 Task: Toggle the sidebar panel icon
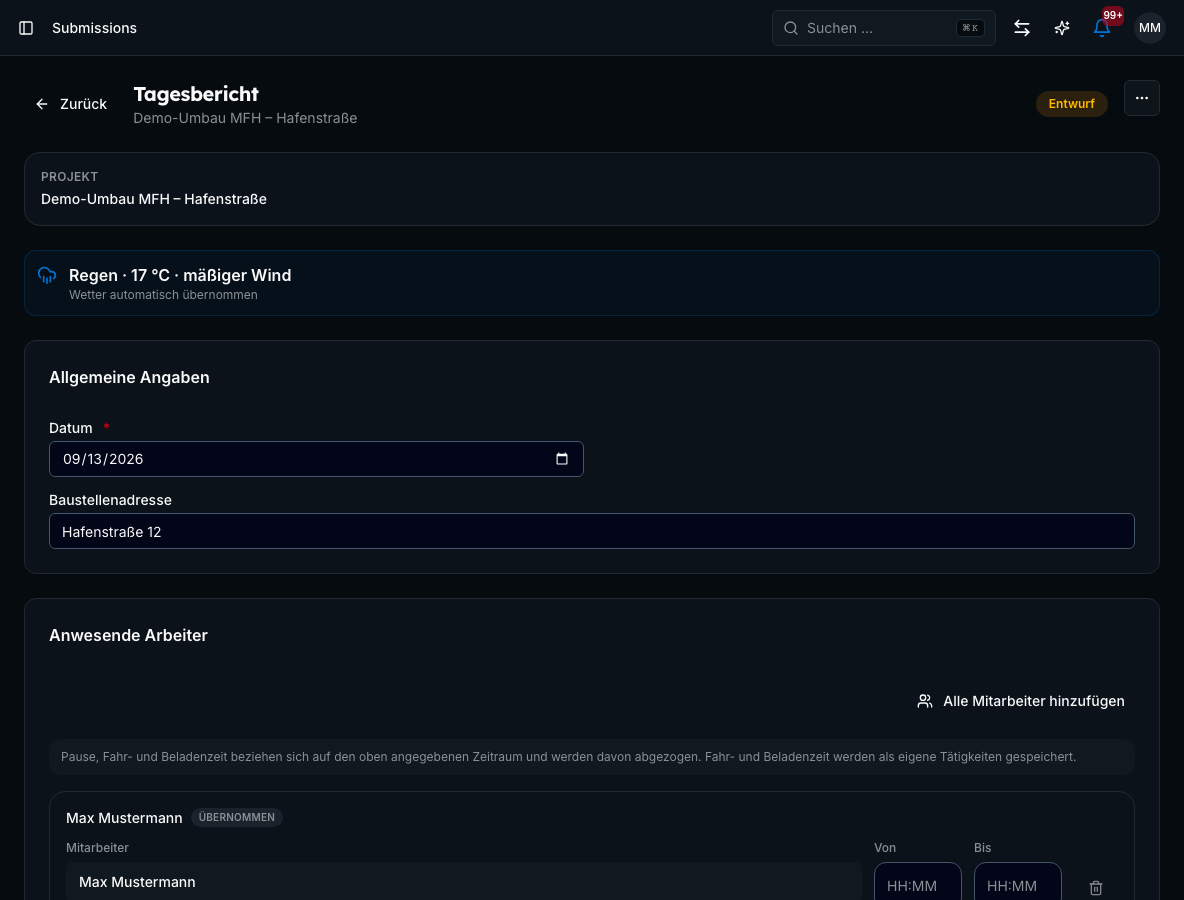[x=26, y=28]
